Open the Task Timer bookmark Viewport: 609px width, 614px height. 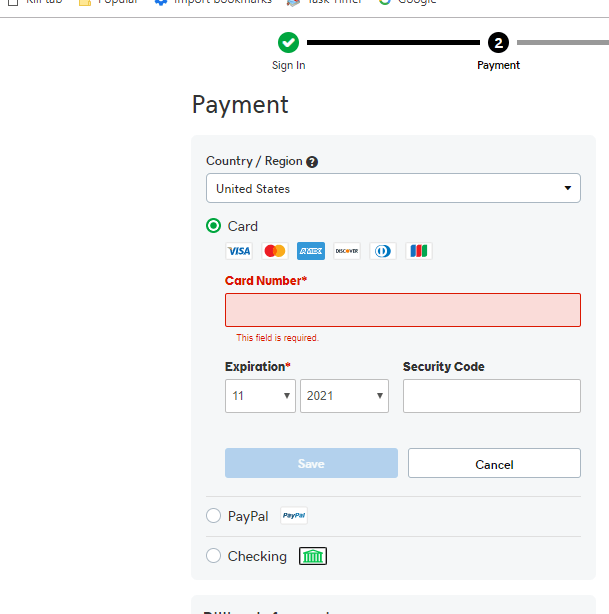point(325,2)
